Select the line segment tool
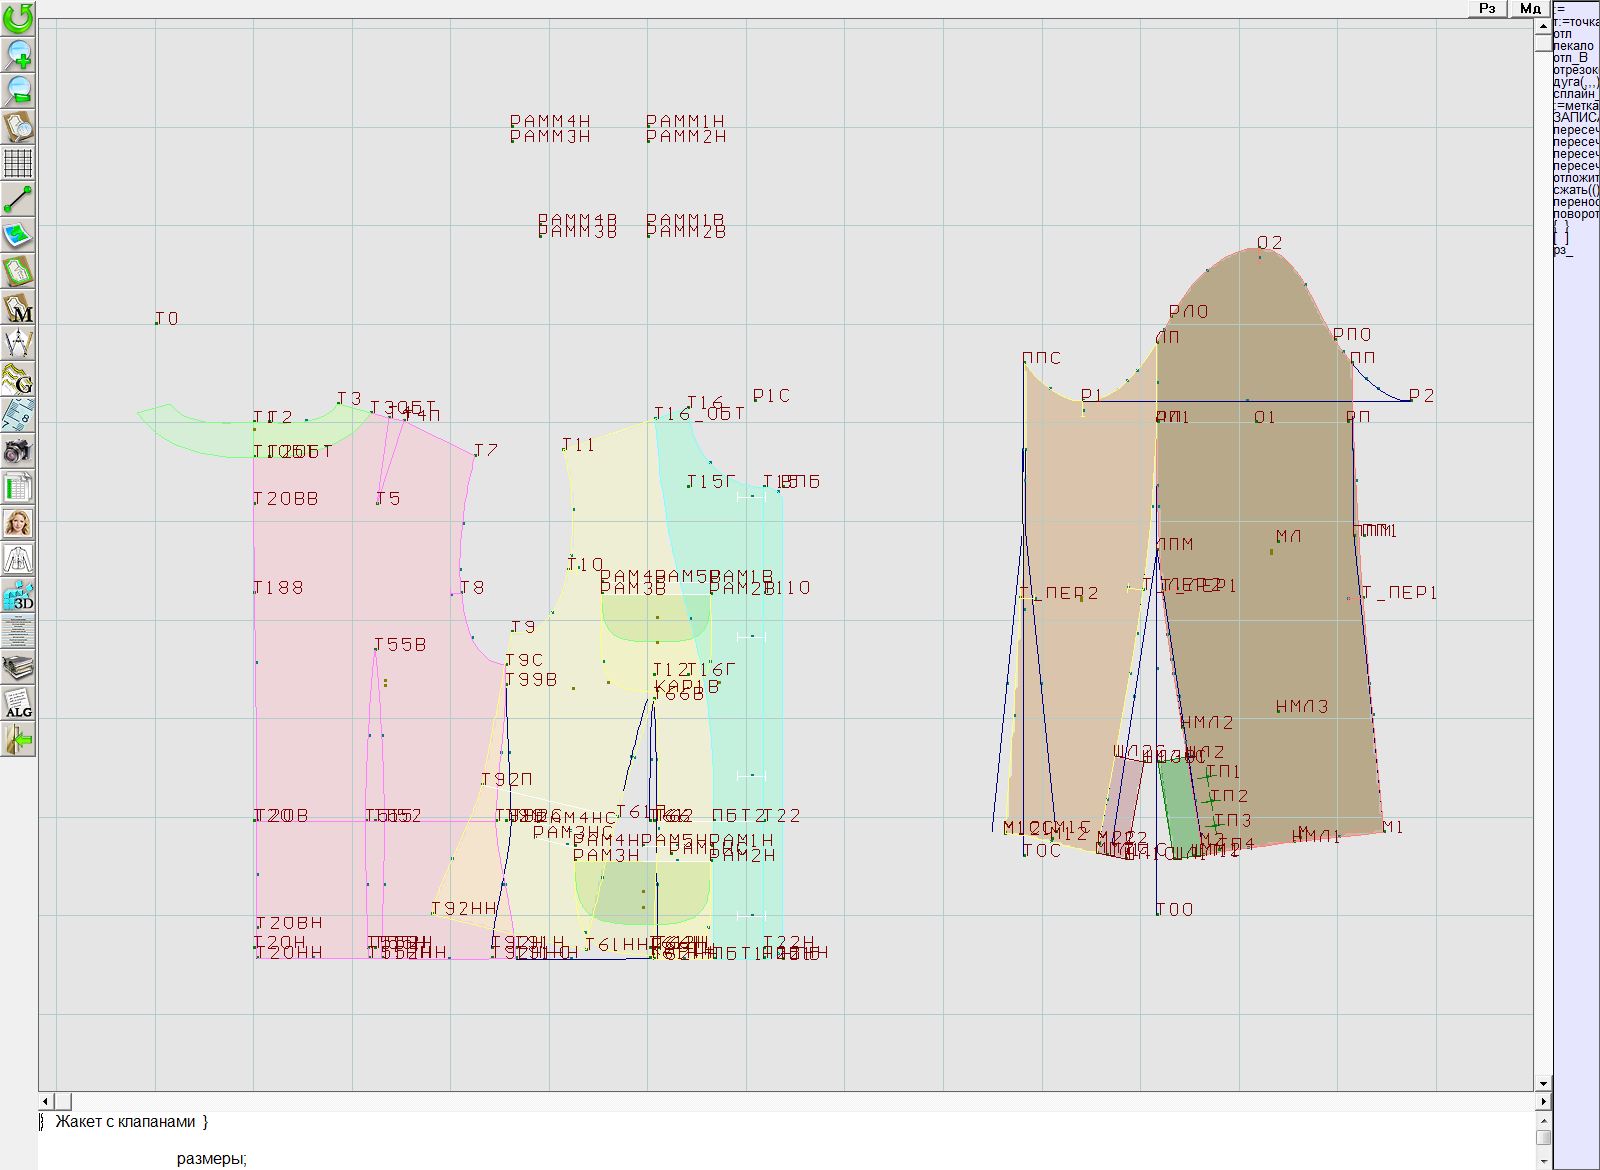Viewport: 1600px width, 1170px height. point(18,199)
